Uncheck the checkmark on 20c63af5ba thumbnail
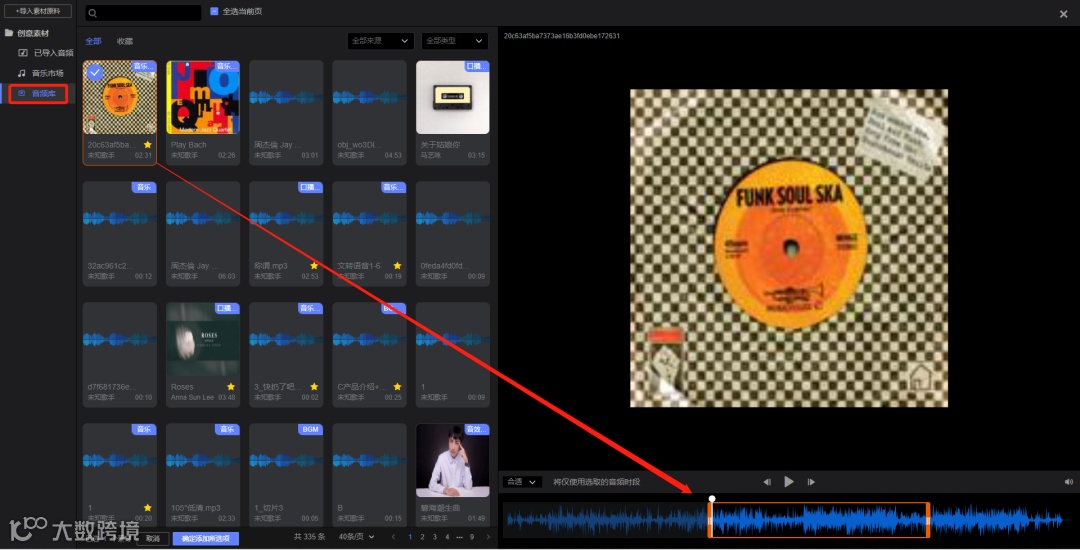 95,72
